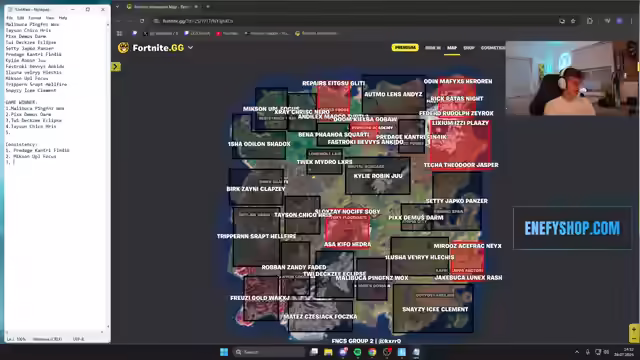Bookmark page with the star icon
This screenshot has width=640, height=360.
tap(573, 21)
